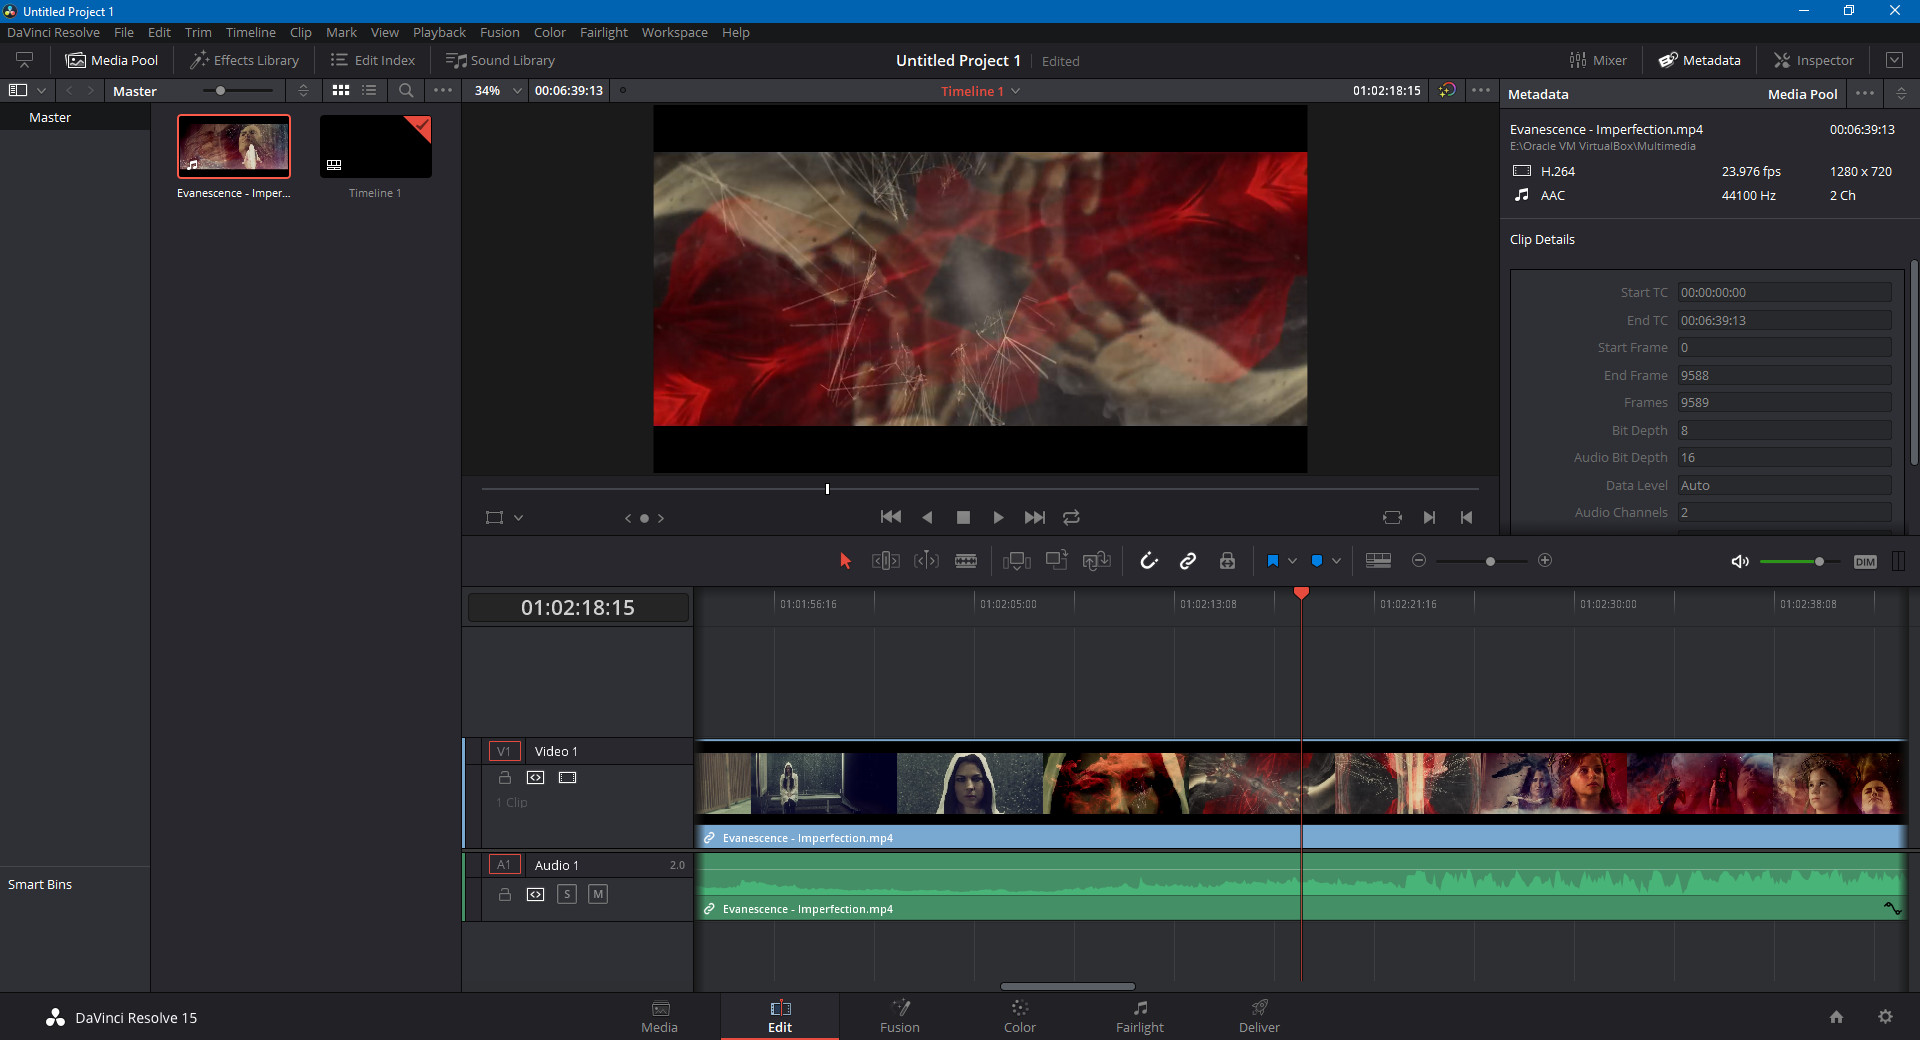Toggle timeline Snapping magnet icon
The image size is (1920, 1040).
click(1149, 561)
